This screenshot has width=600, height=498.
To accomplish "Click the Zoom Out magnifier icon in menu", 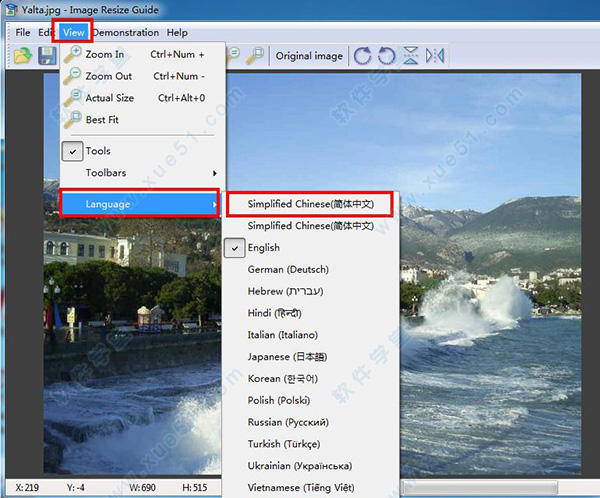I will (73, 76).
